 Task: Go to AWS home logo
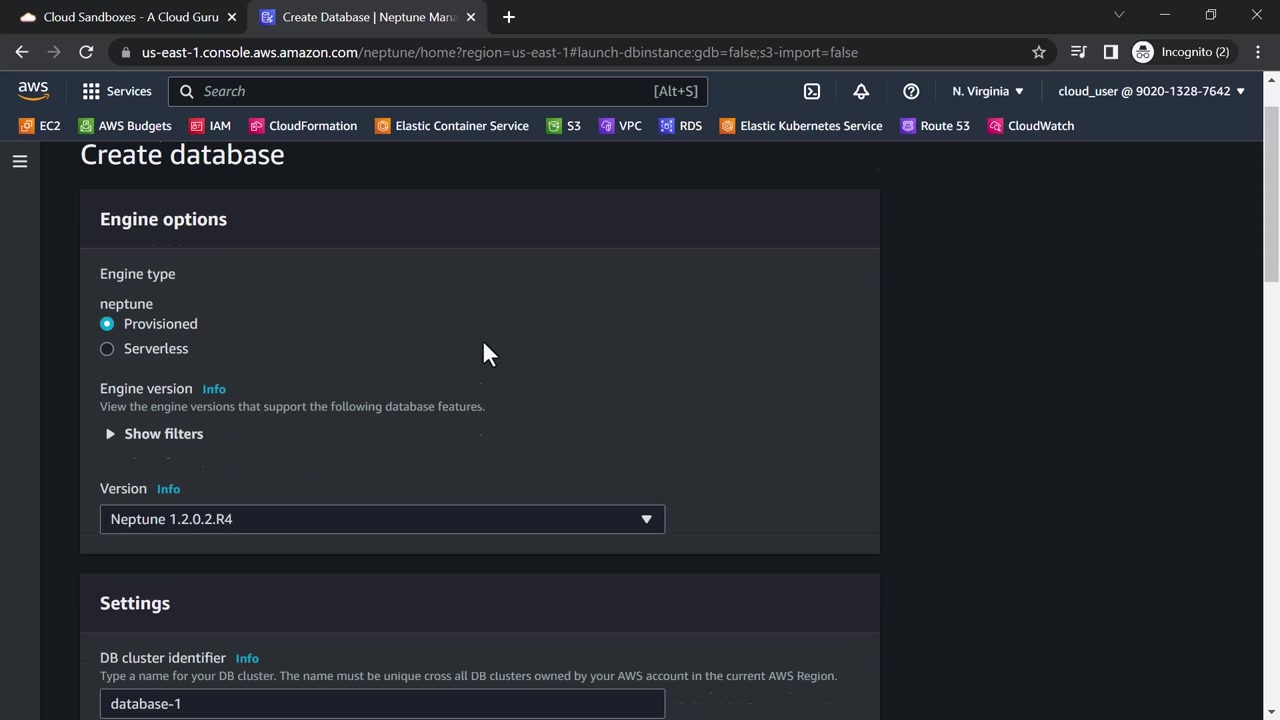(33, 91)
